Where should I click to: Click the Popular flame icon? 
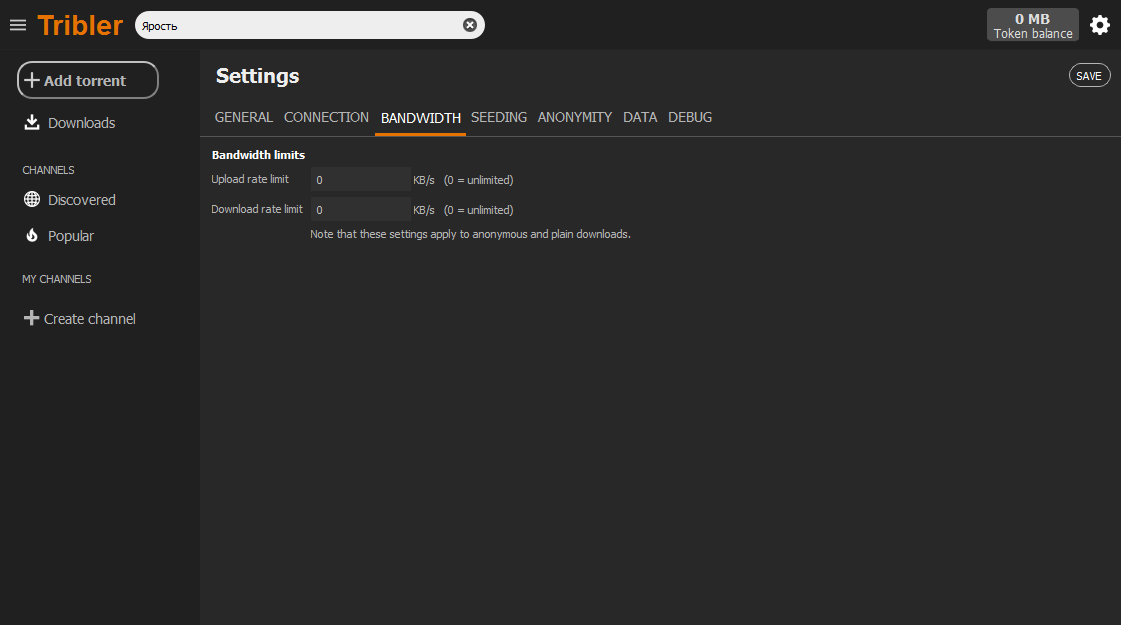31,235
